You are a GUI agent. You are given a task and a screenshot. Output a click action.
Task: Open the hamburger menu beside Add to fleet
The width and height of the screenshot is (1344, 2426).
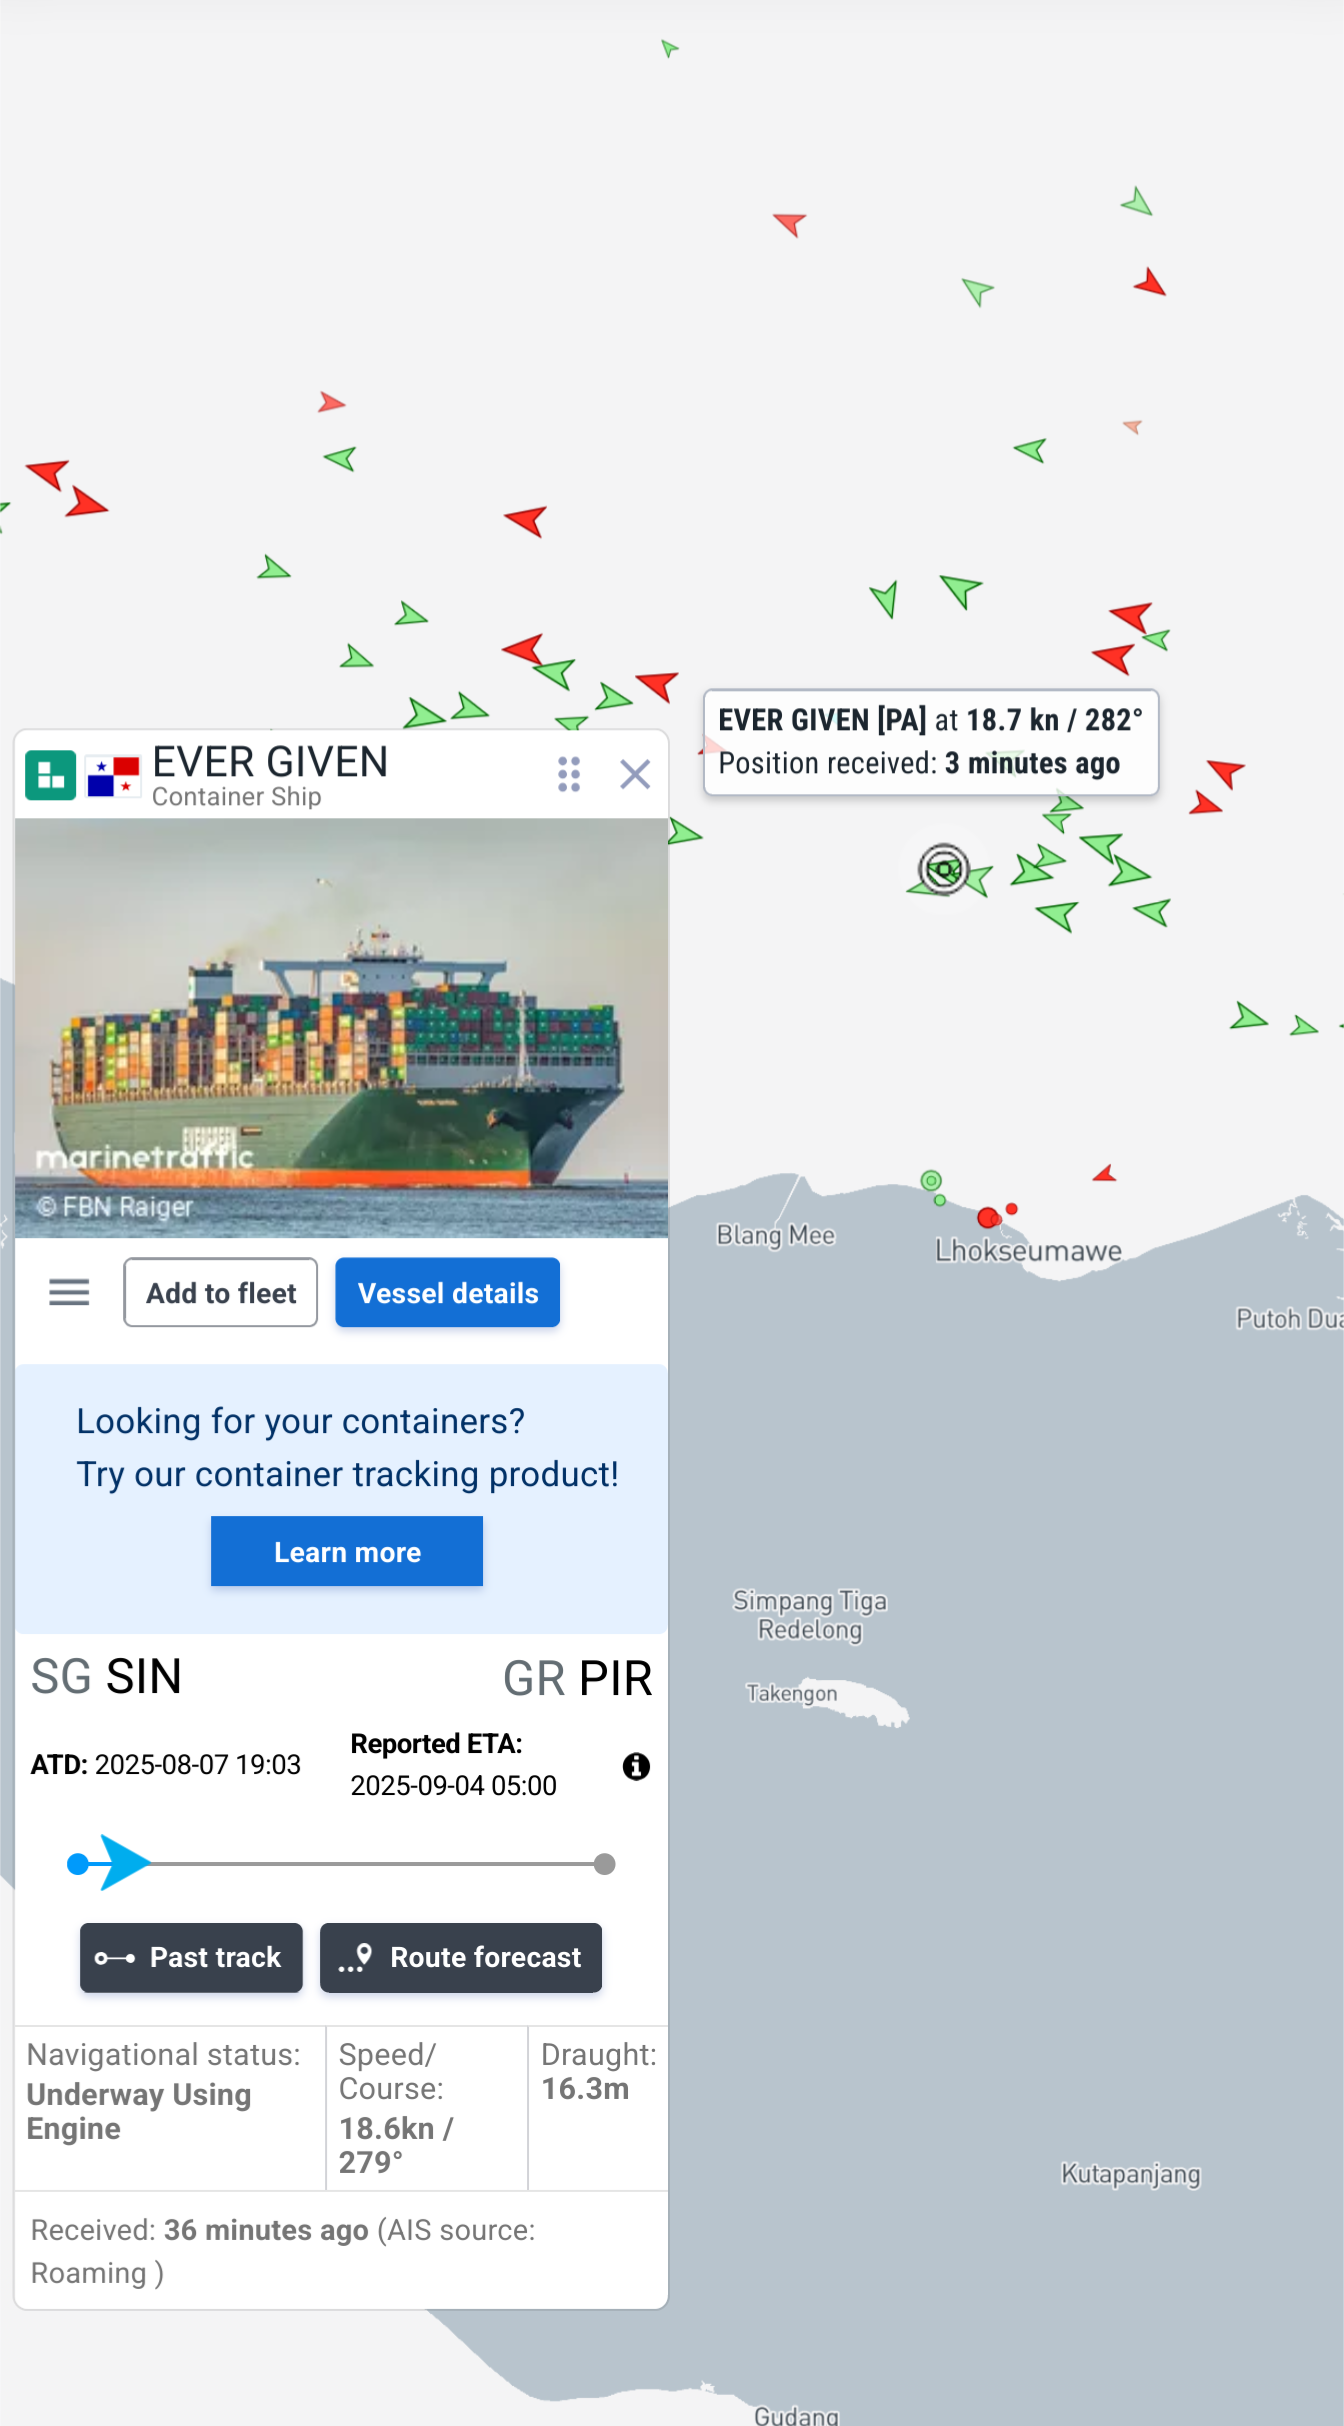pos(69,1292)
